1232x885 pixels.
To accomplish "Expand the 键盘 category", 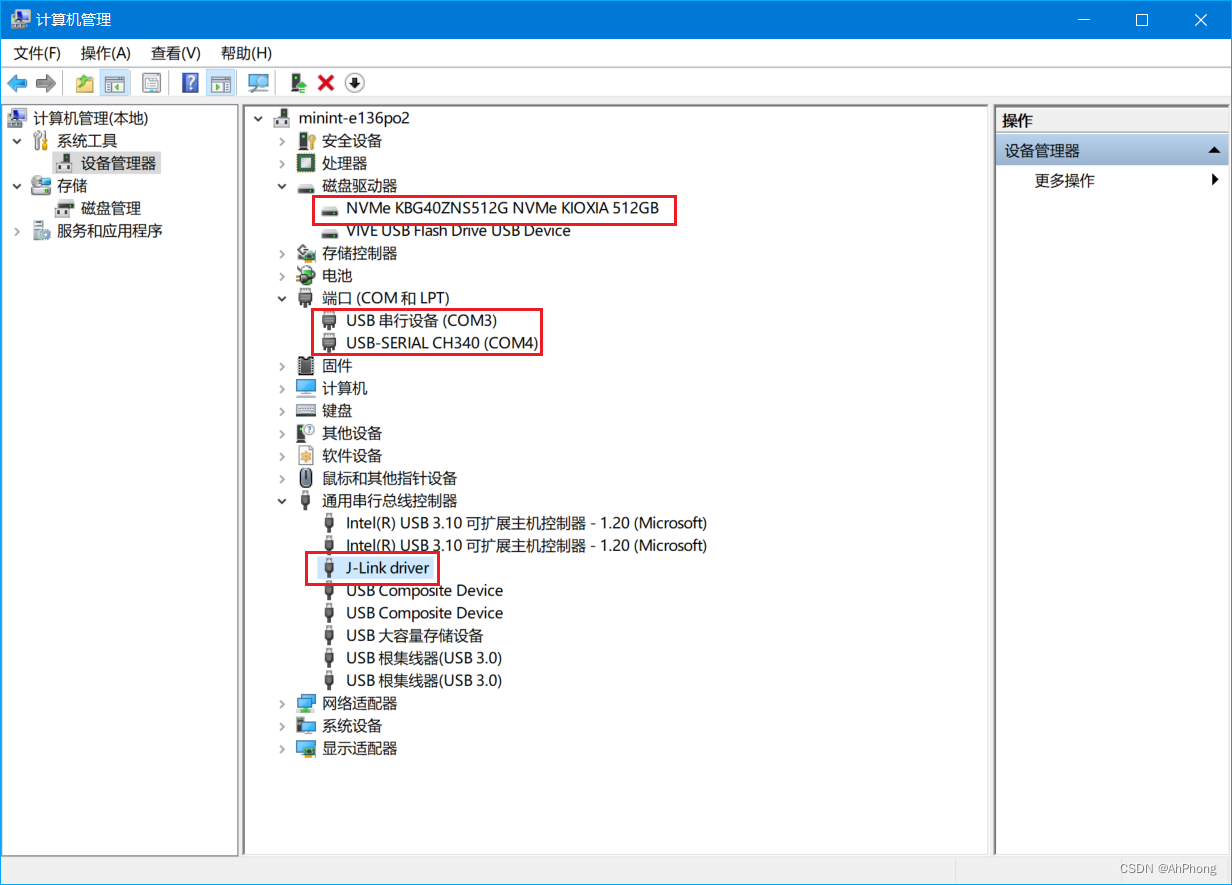I will [283, 411].
